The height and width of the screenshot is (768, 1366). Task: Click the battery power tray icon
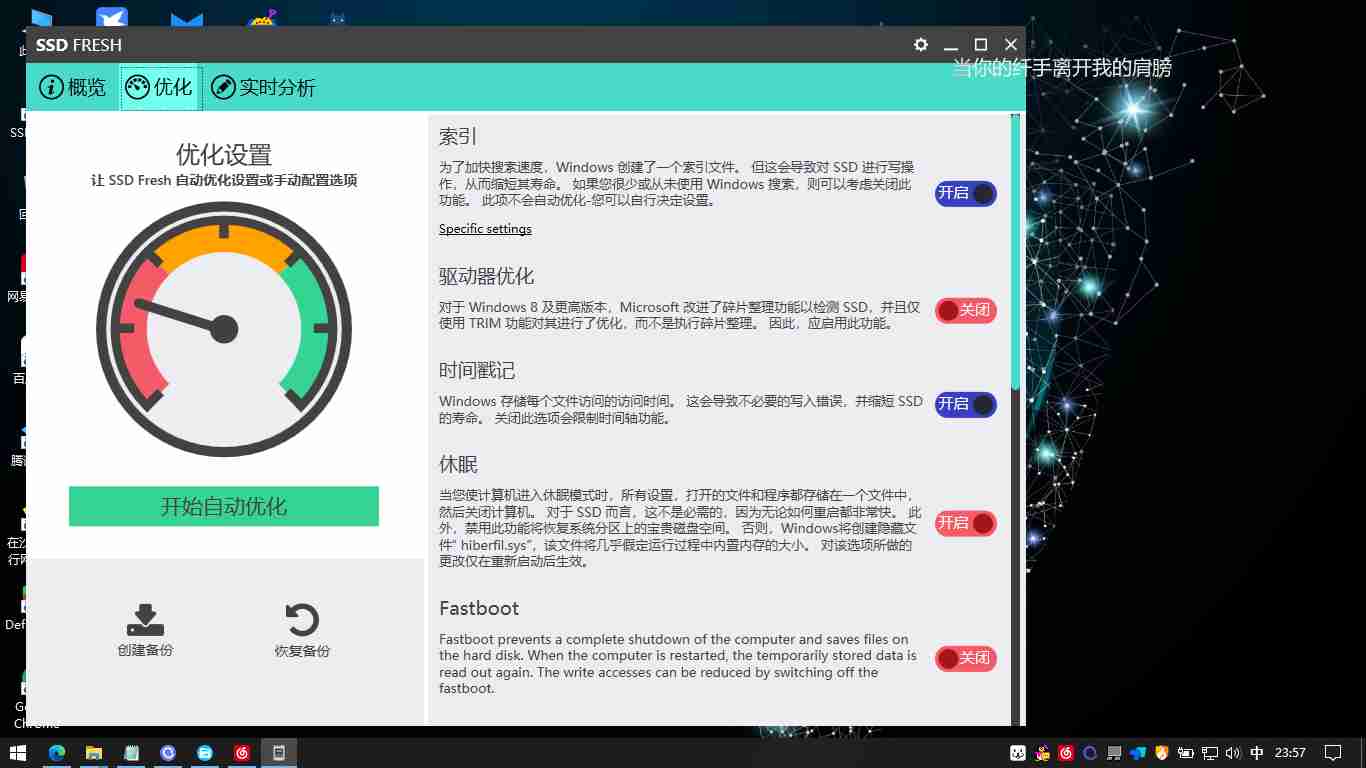point(1186,753)
